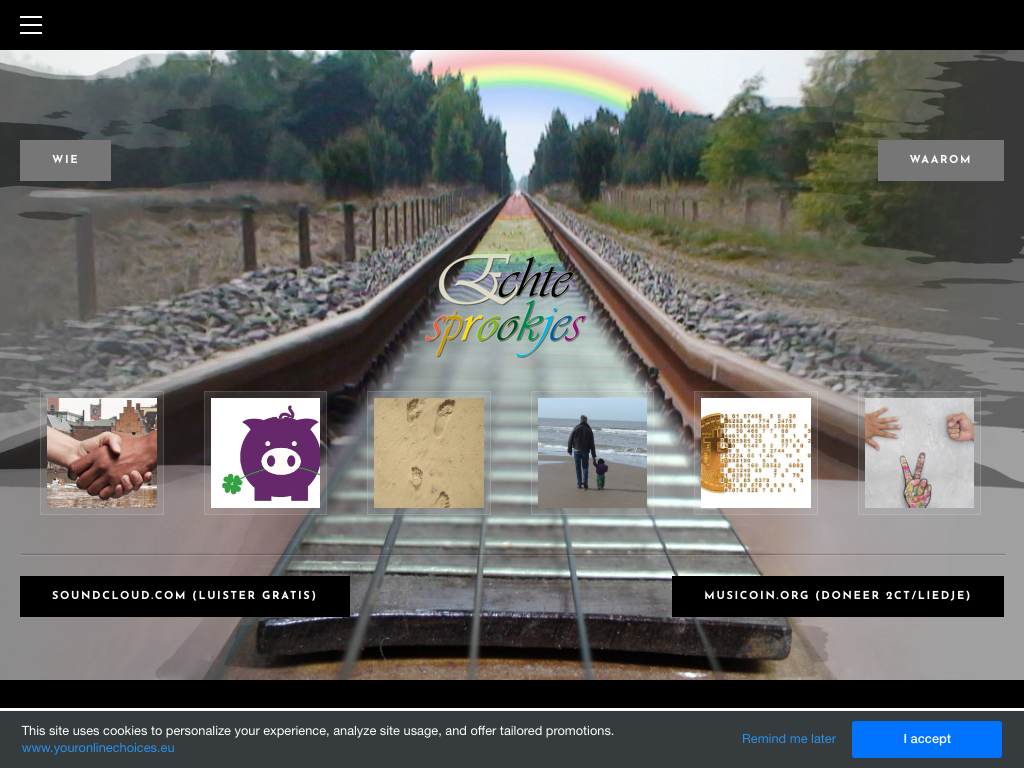Open the gold coin with numbers image
This screenshot has height=768, width=1024.
756,453
